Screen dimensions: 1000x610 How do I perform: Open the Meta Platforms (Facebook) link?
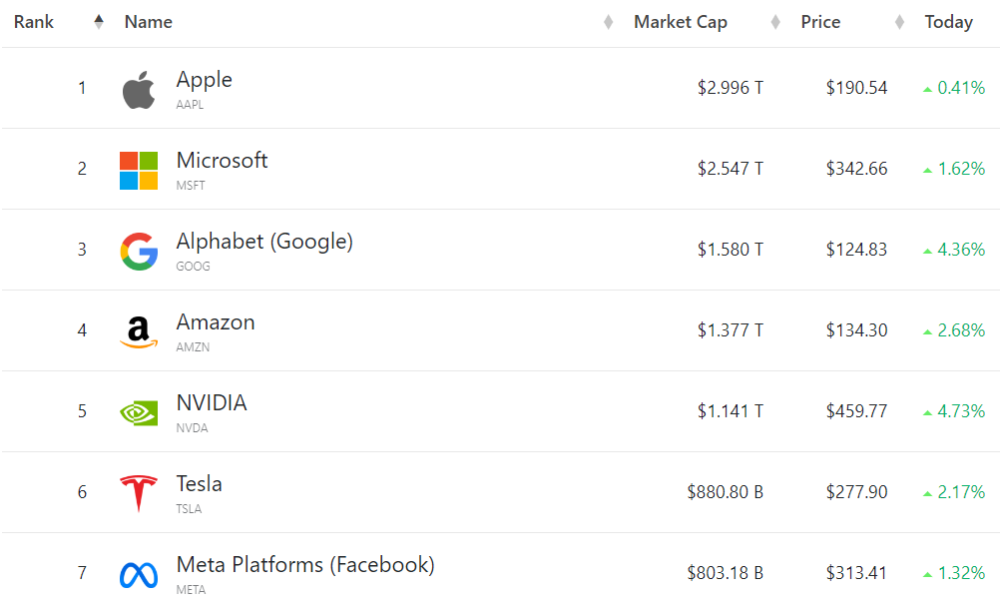point(305,565)
